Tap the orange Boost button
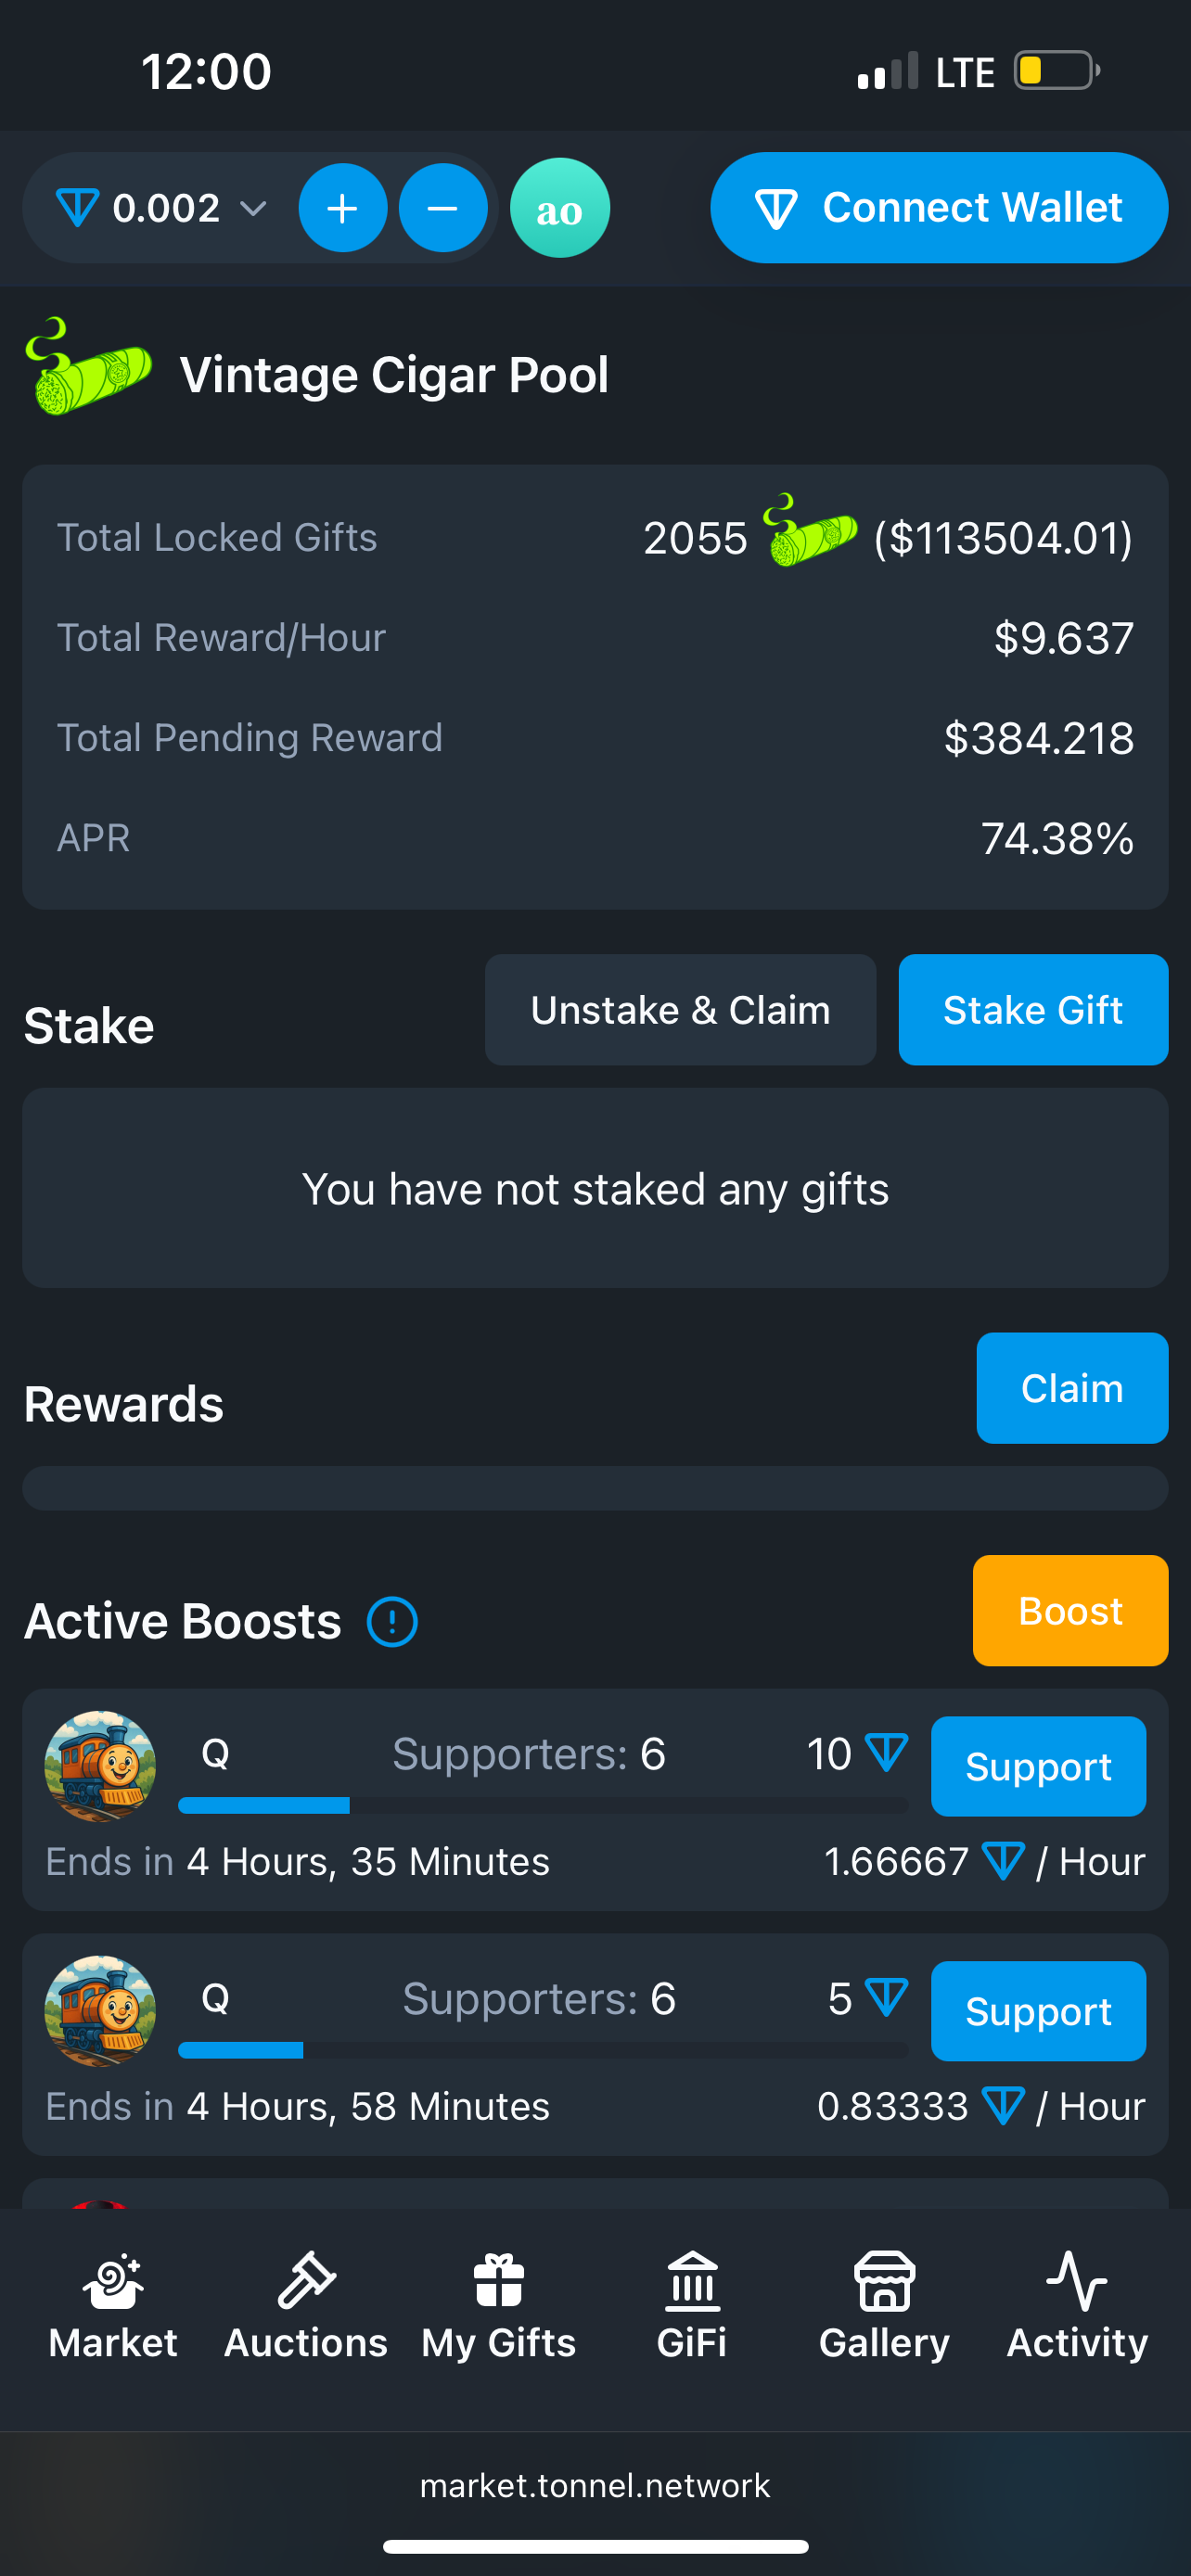Image resolution: width=1191 pixels, height=2576 pixels. [x=1070, y=1611]
